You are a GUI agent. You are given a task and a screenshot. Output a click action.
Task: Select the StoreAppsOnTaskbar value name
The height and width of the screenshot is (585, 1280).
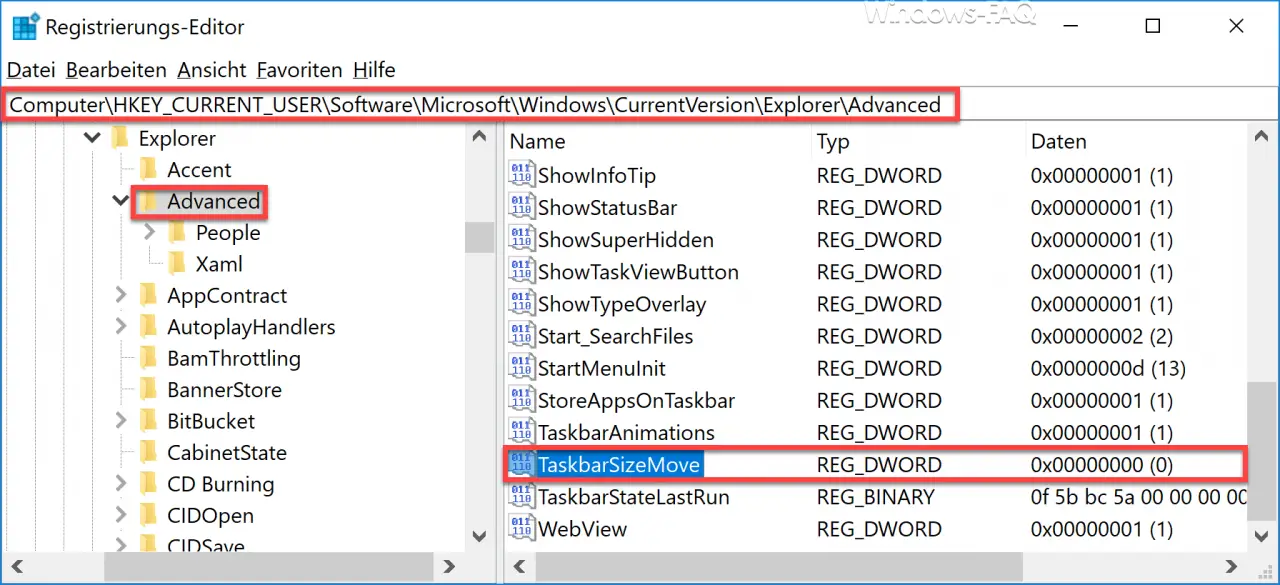pyautogui.click(x=636, y=400)
